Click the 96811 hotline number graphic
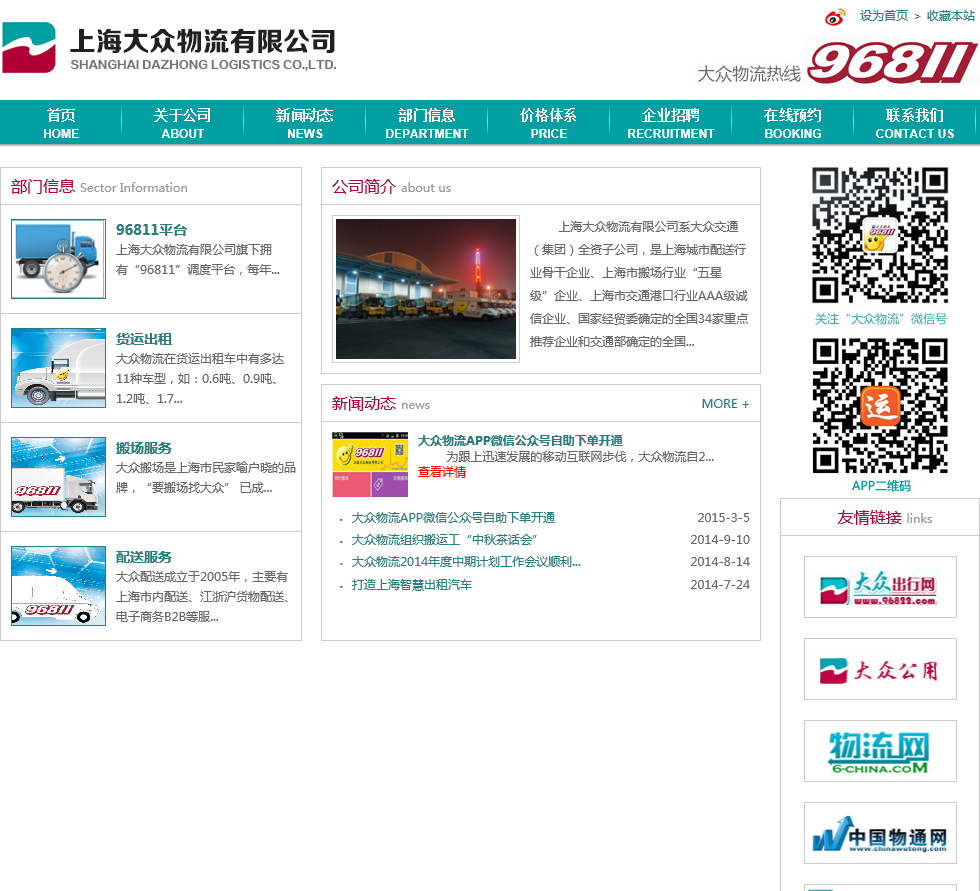Image resolution: width=980 pixels, height=891 pixels. coord(892,62)
